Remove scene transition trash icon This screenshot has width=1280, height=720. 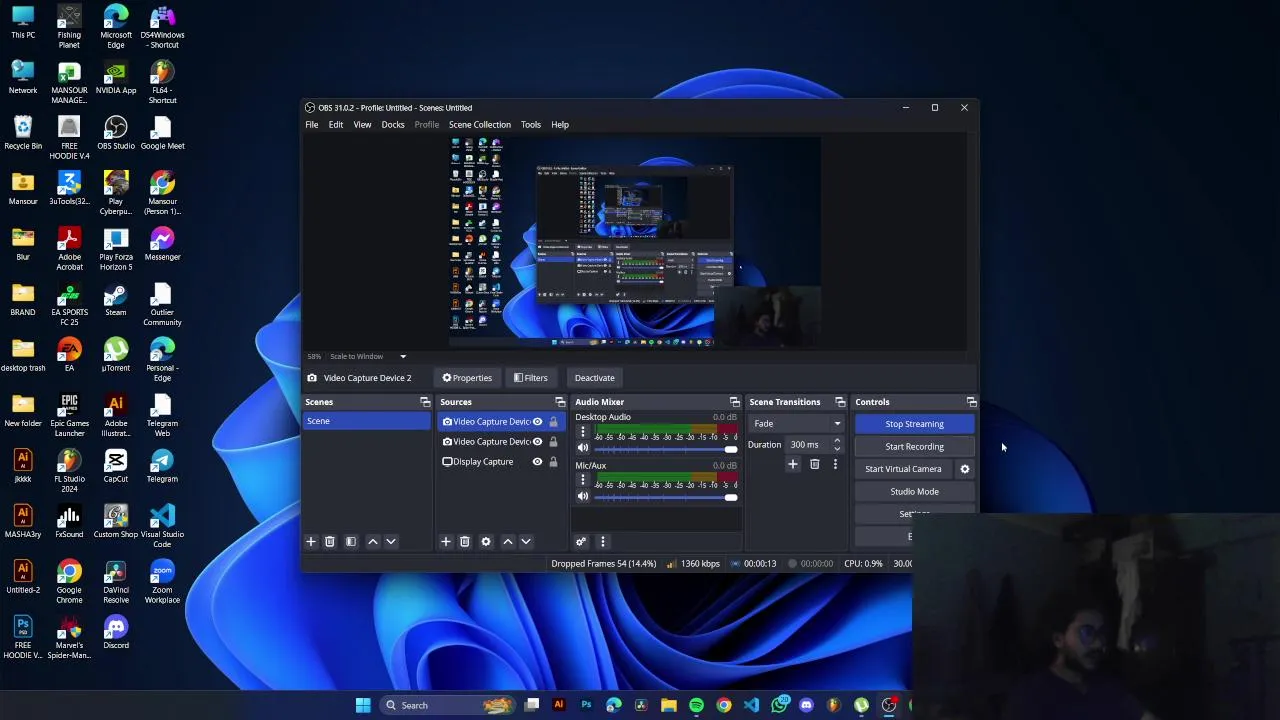coord(814,464)
